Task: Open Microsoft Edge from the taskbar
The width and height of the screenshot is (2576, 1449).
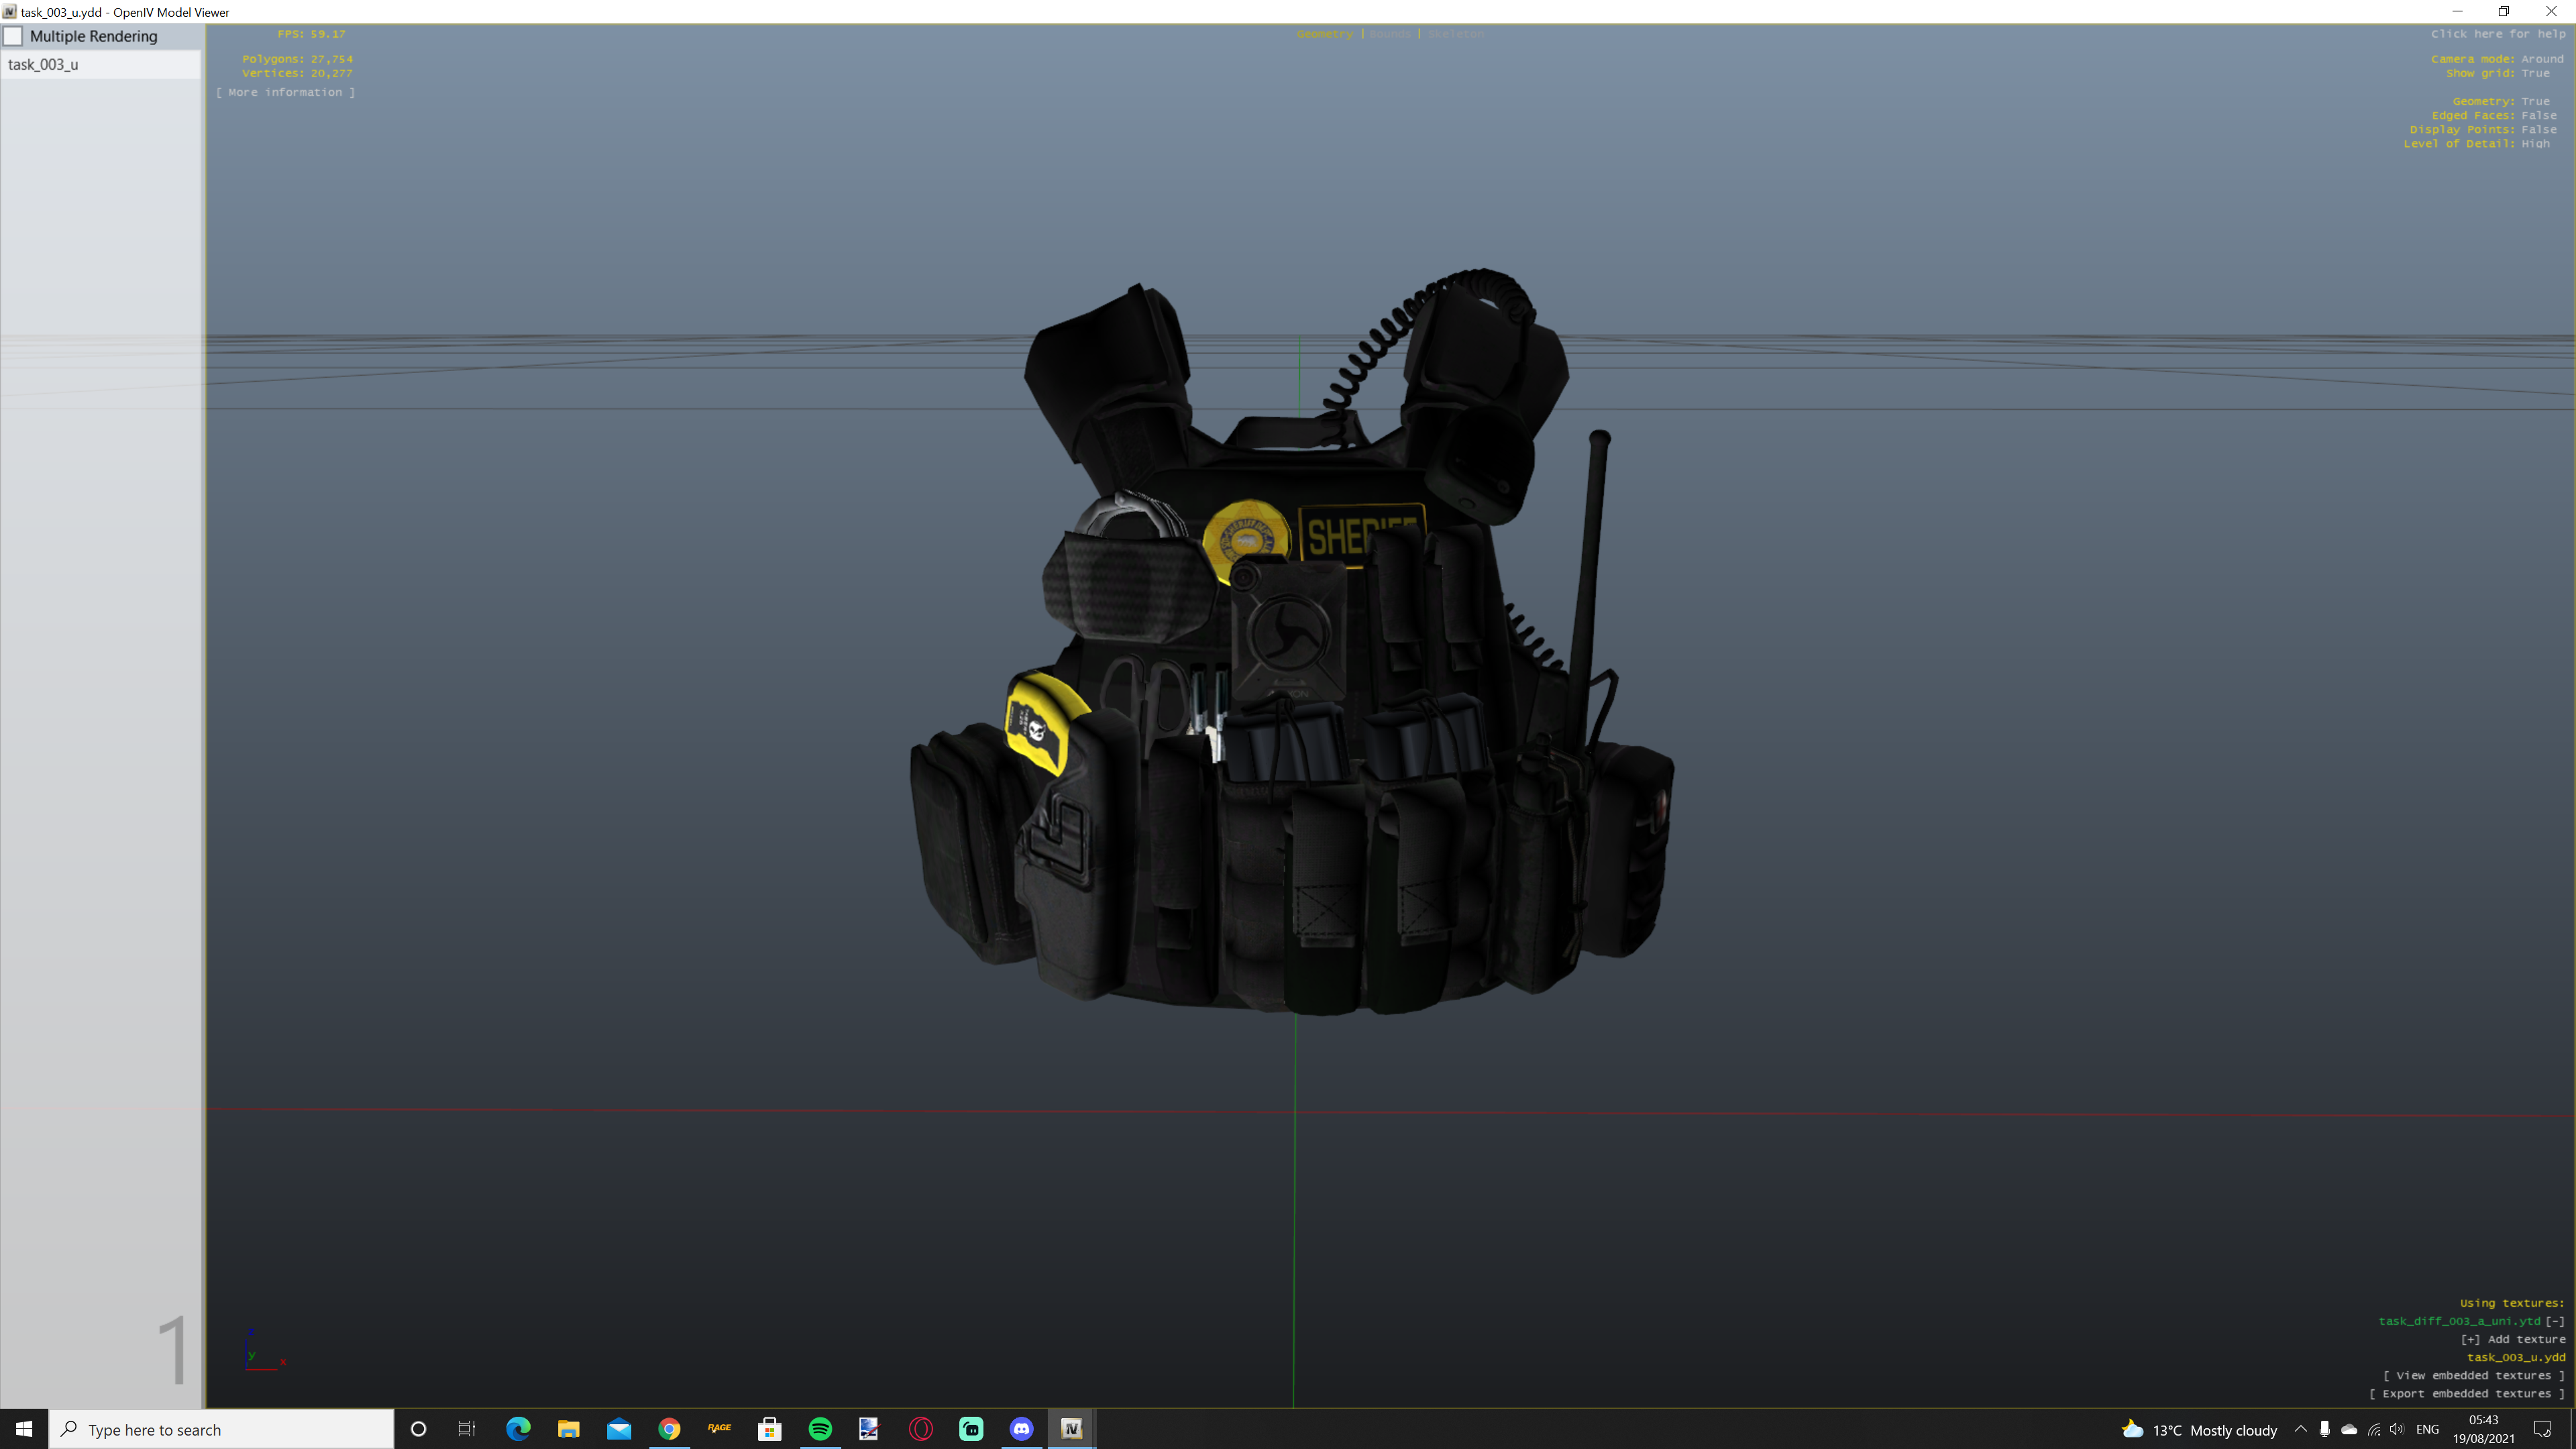Action: 518,1429
